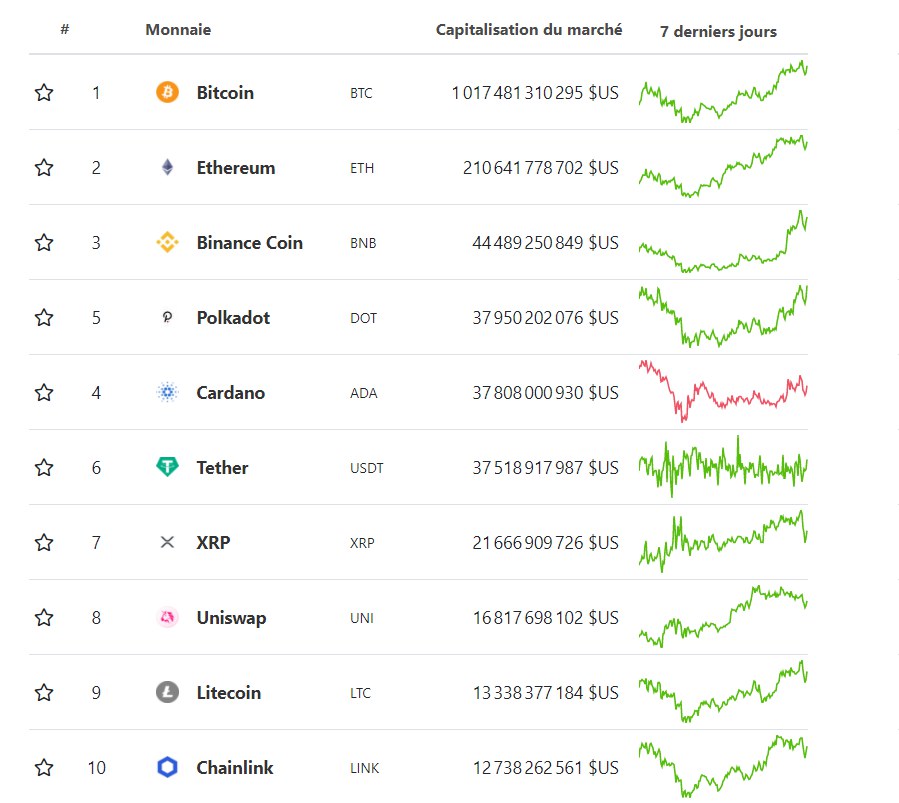Sort using the # column header
Viewport: 899px width, 803px height.
tap(64, 29)
